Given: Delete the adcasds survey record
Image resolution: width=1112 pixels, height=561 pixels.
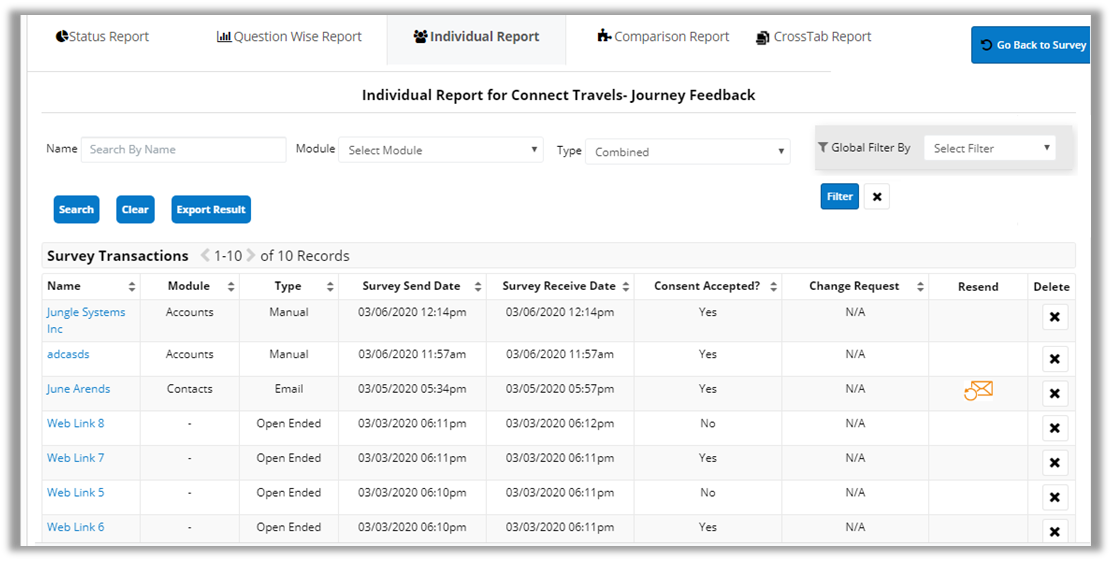Looking at the screenshot, I should [x=1054, y=359].
